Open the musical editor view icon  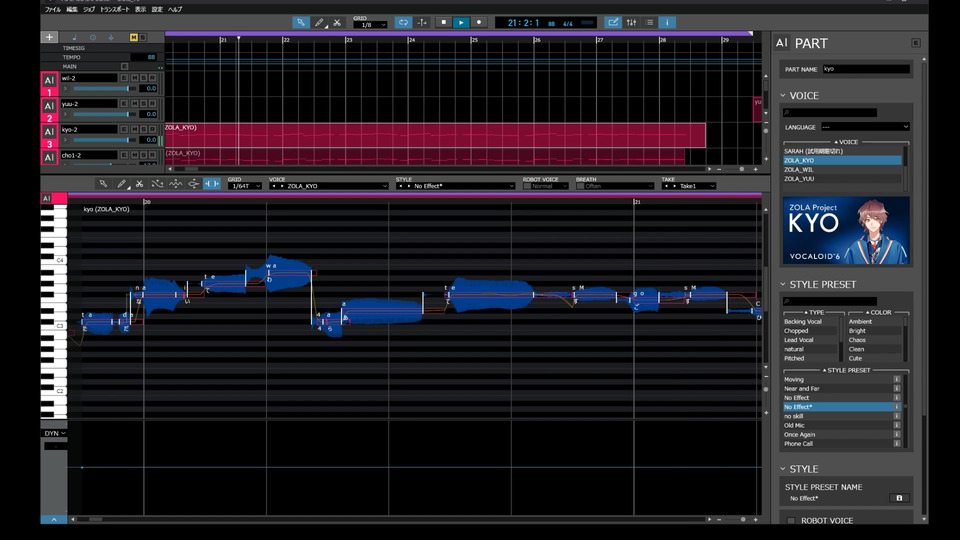click(612, 23)
